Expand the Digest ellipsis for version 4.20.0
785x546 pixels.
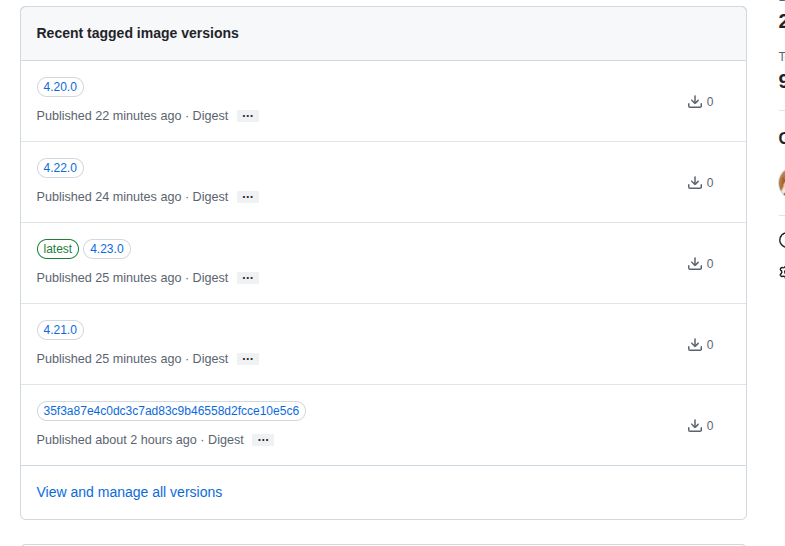(248, 116)
